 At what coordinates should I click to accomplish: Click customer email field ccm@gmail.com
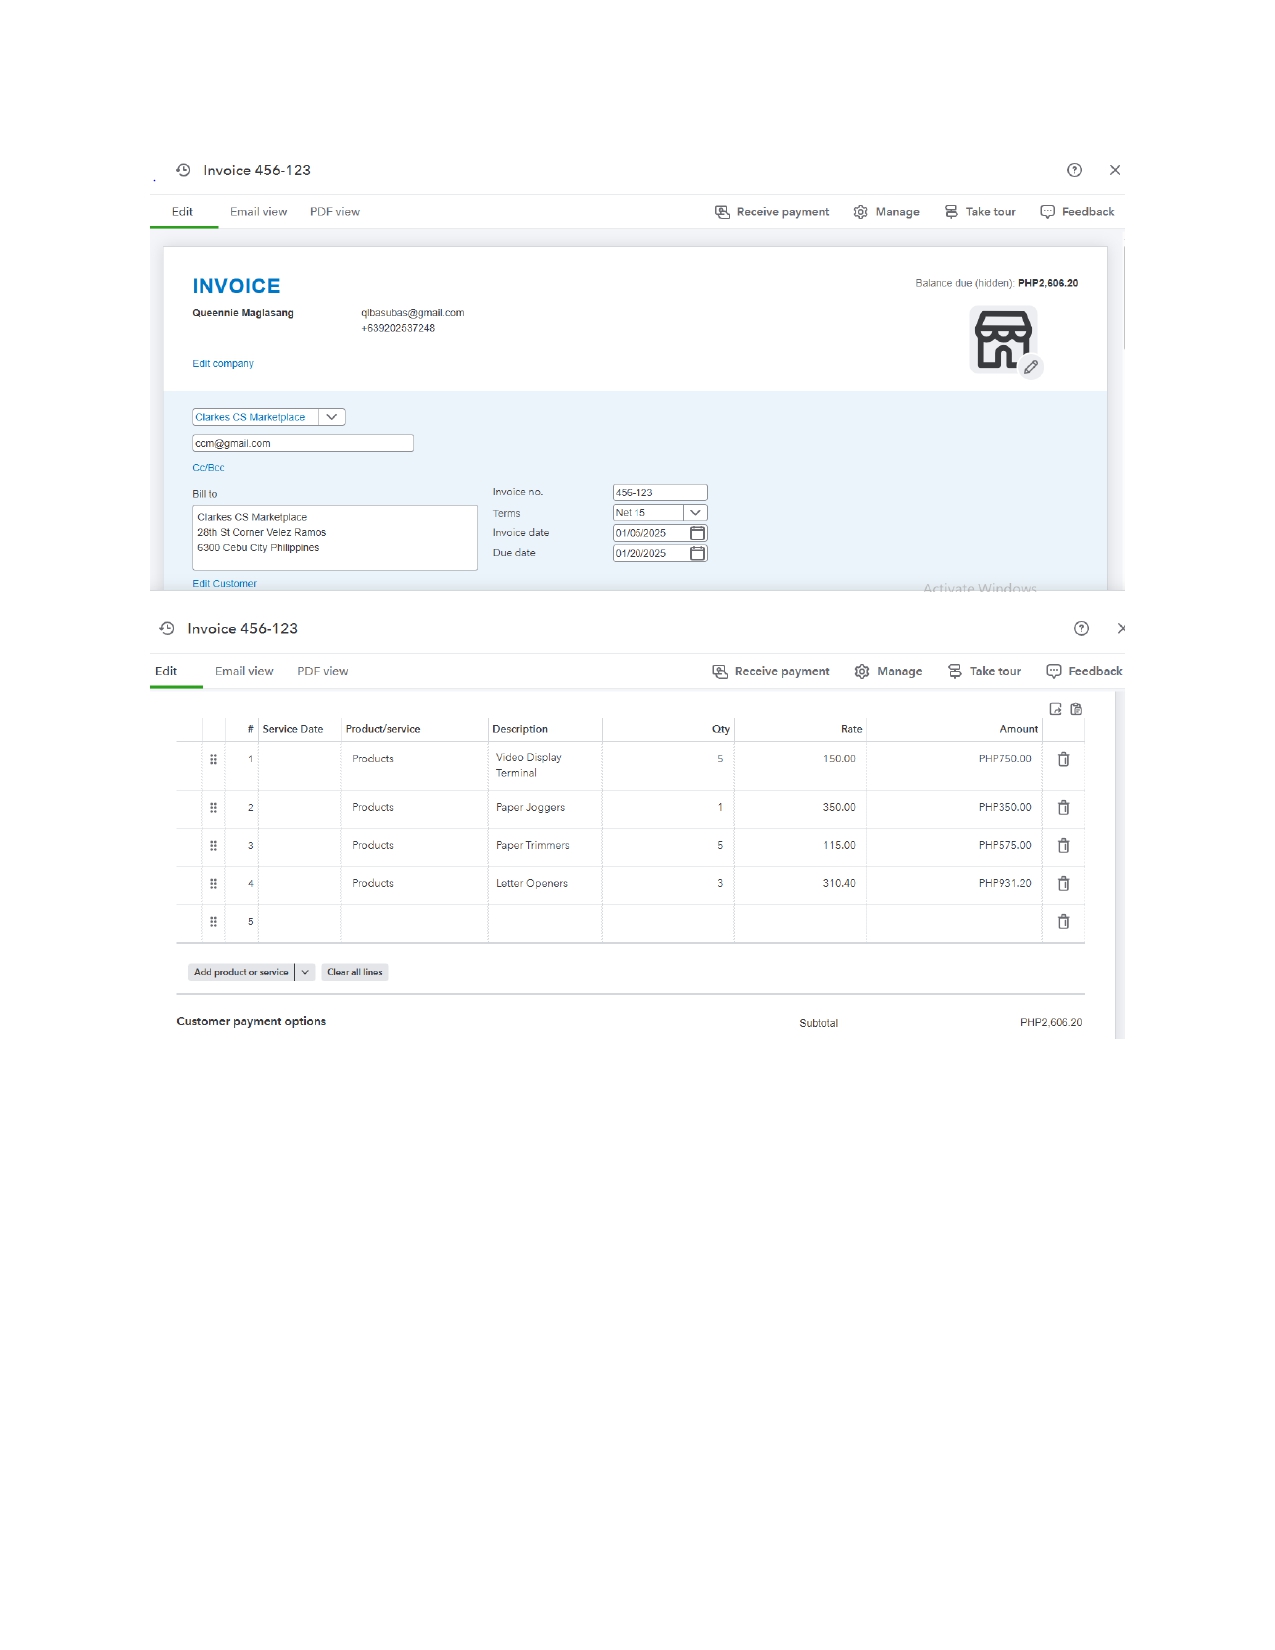(303, 443)
